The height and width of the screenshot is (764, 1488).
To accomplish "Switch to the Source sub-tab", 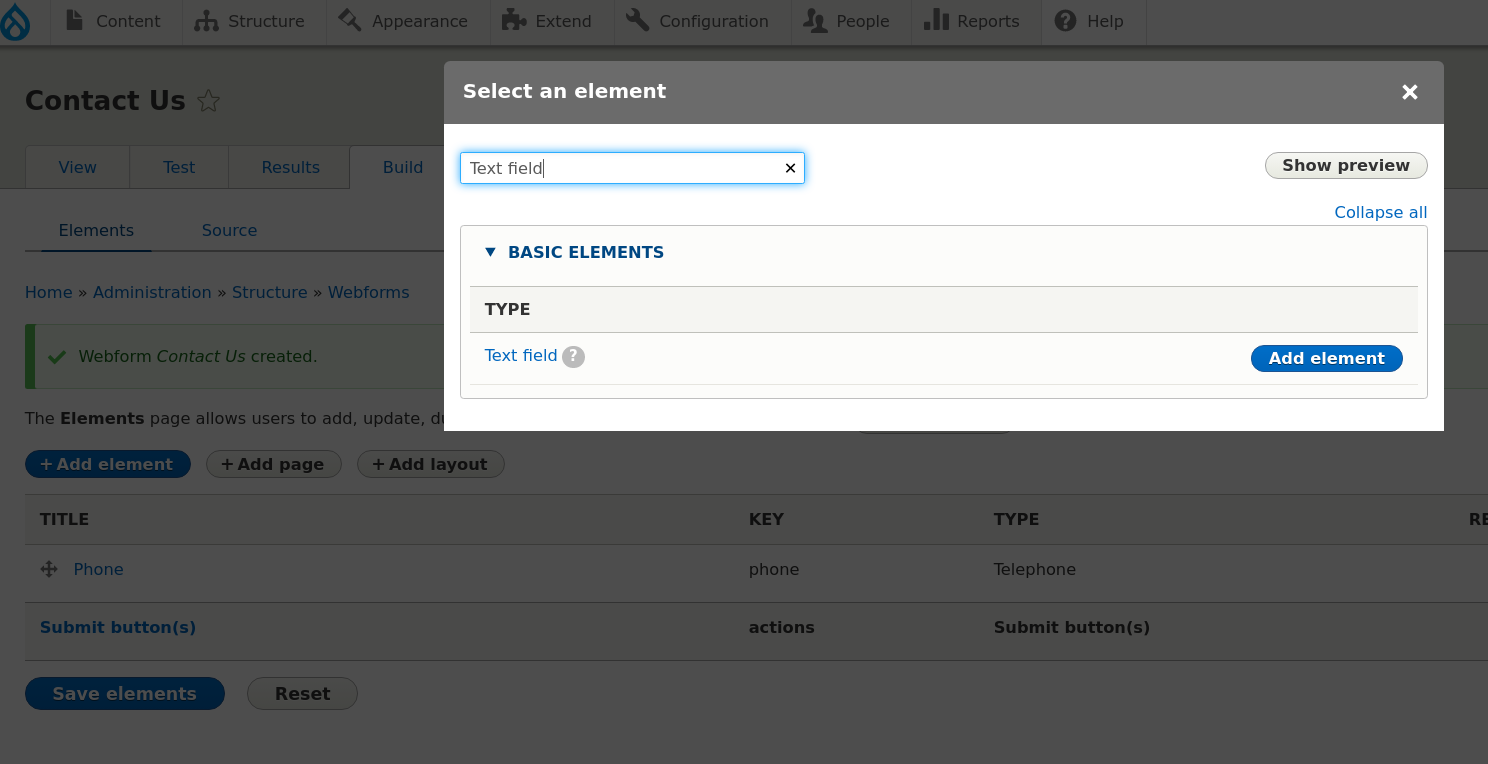I will point(229,230).
